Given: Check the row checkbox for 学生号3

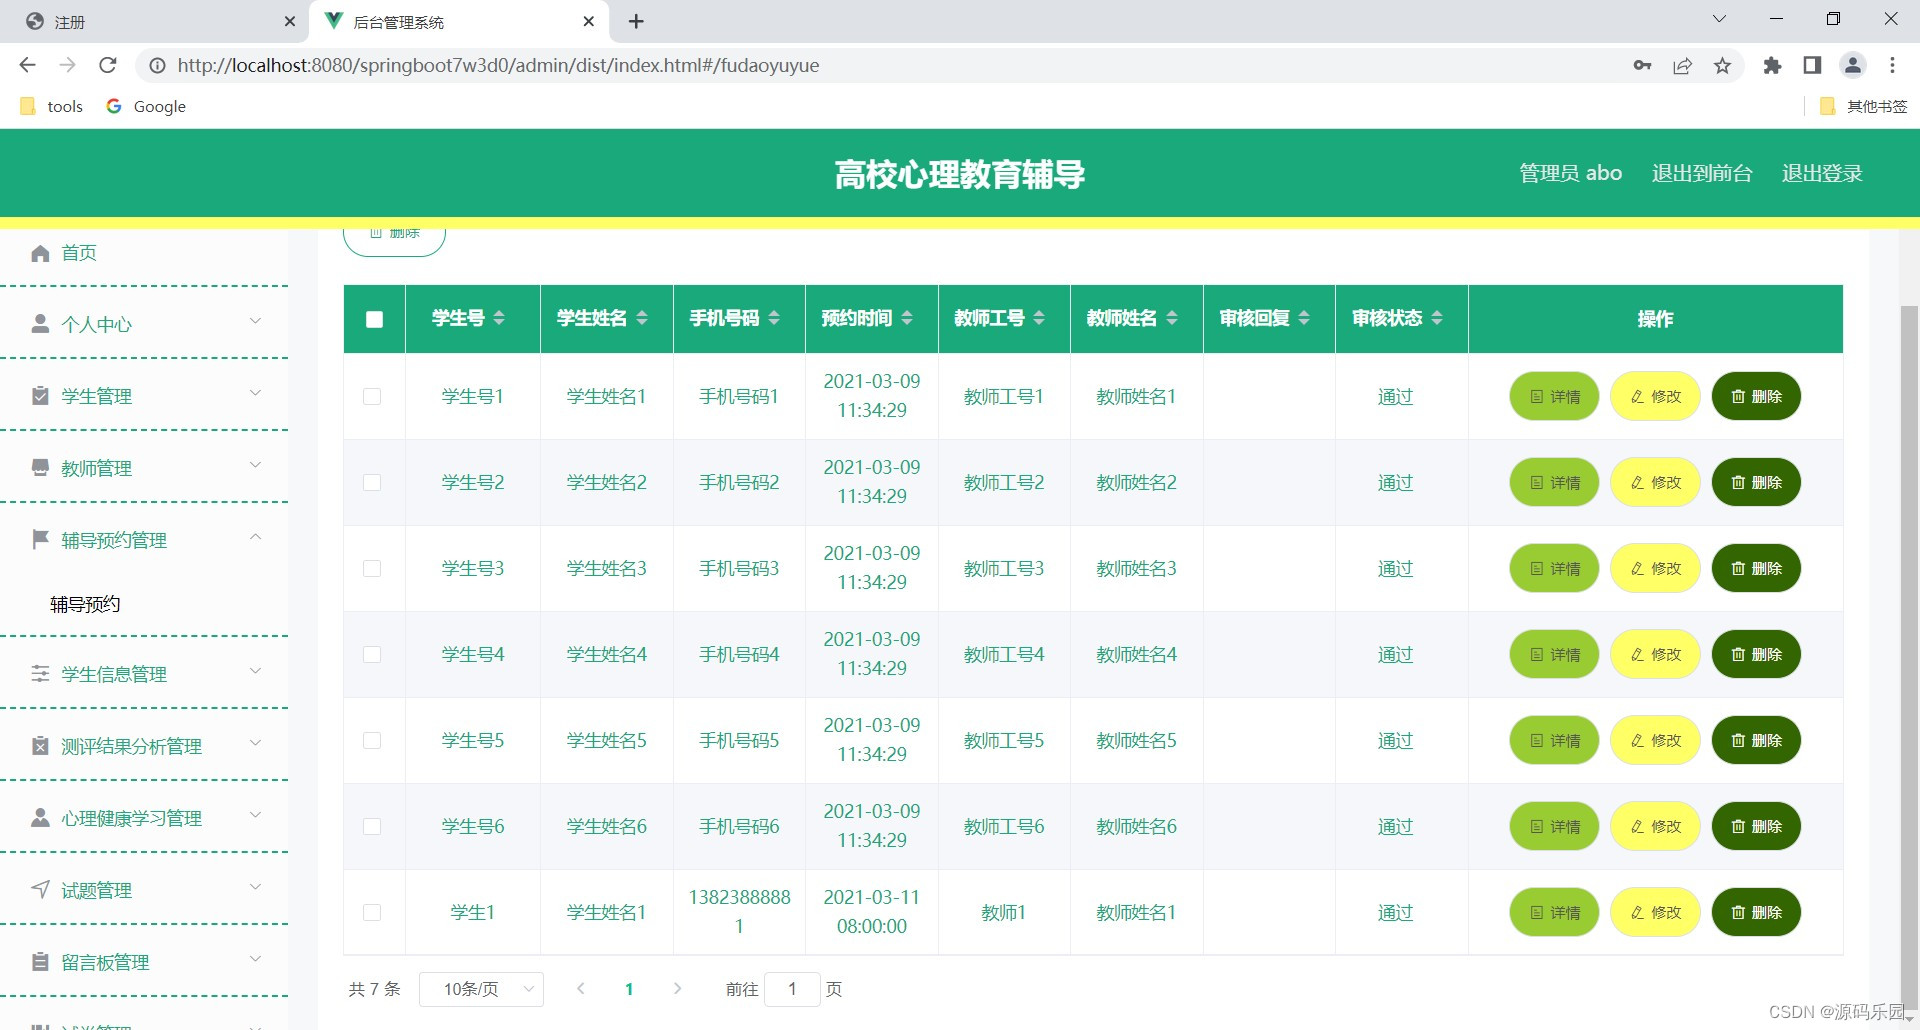Looking at the screenshot, I should point(372,568).
